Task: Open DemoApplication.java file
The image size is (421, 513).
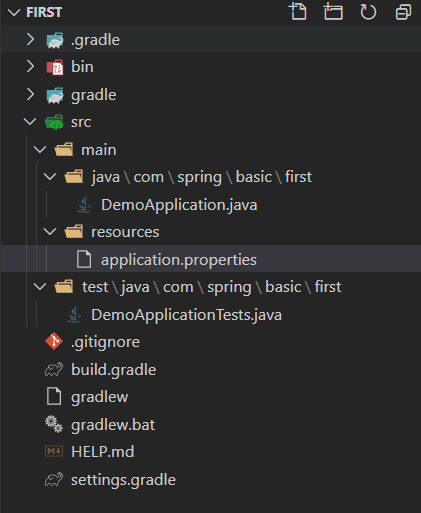Action: [179, 205]
